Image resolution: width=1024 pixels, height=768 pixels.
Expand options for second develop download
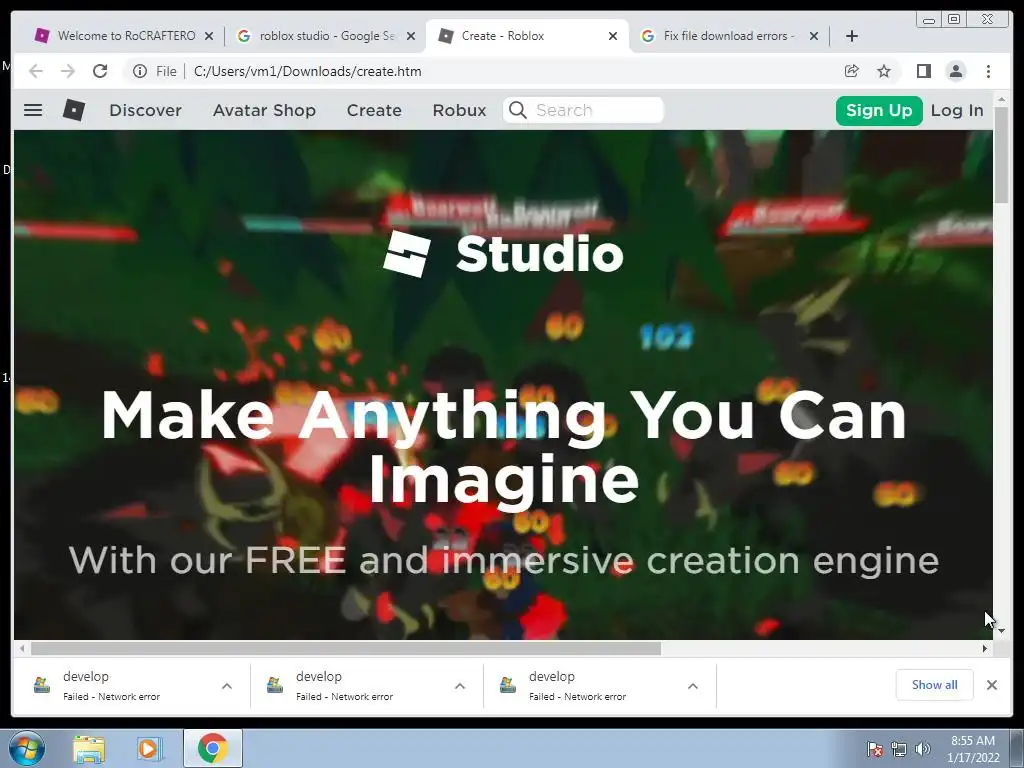(460, 686)
